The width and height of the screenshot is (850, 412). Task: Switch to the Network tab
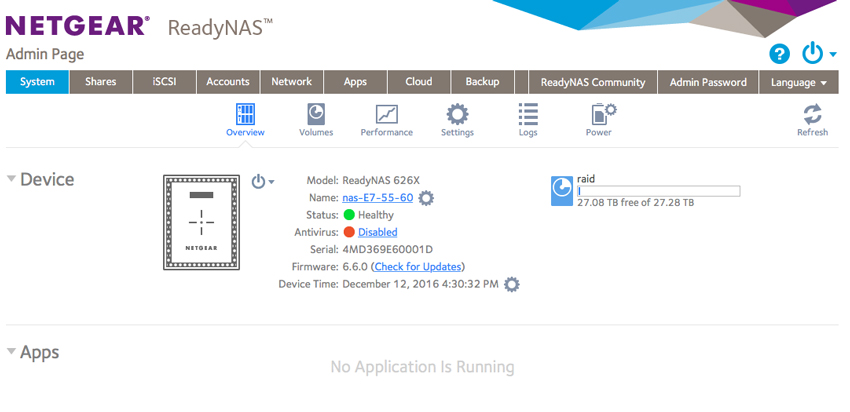pyautogui.click(x=292, y=82)
